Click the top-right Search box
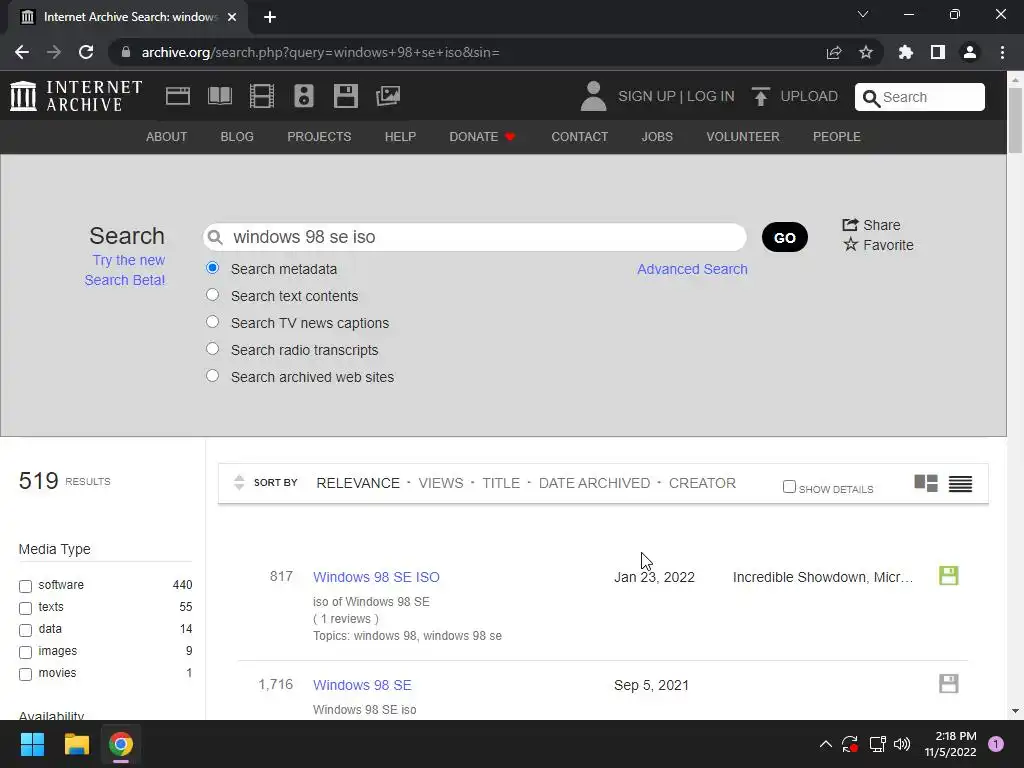The width and height of the screenshot is (1024, 768). click(x=920, y=97)
